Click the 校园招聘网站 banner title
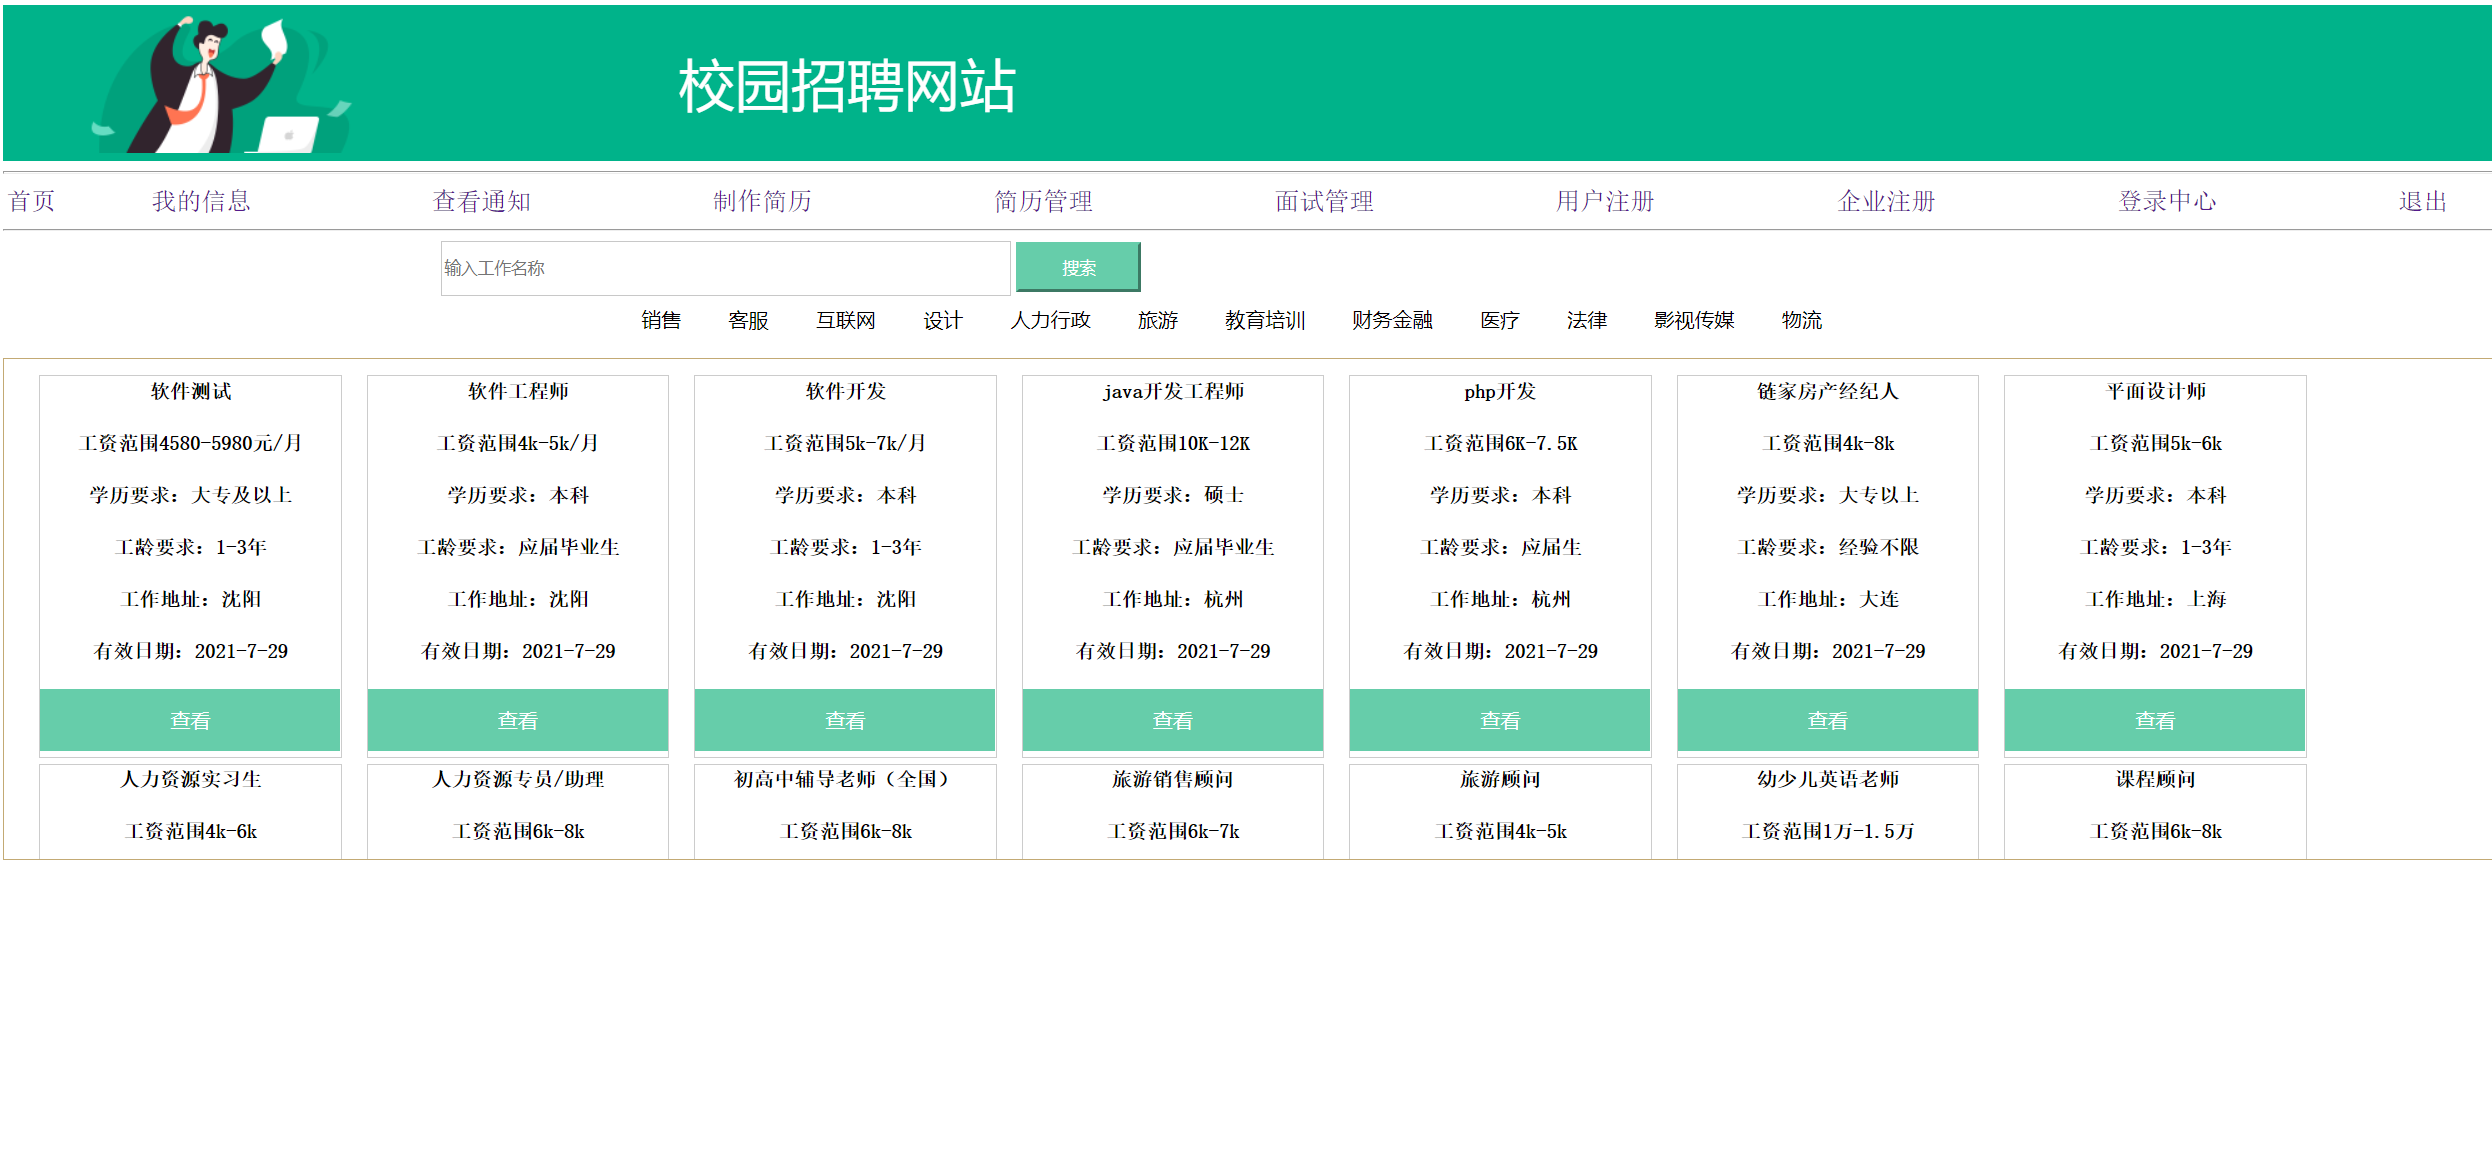This screenshot has width=2492, height=1175. pyautogui.click(x=846, y=86)
